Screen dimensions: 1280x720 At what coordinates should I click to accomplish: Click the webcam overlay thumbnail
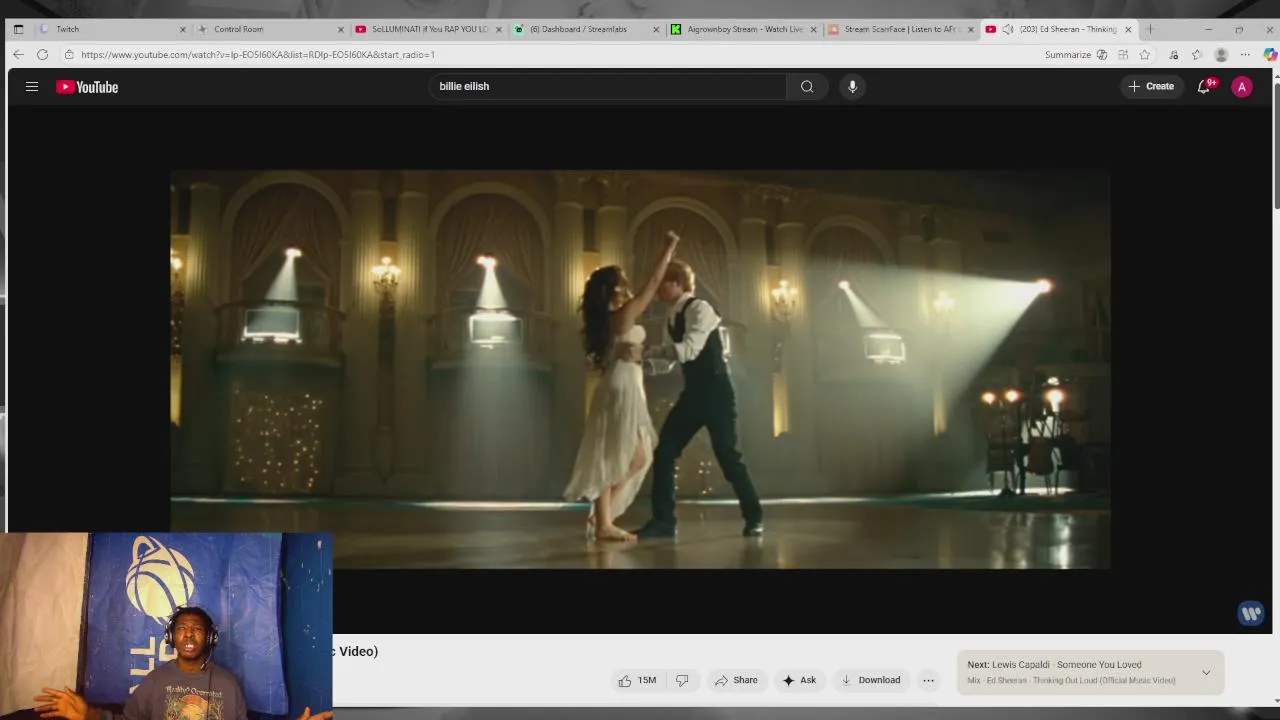tap(166, 626)
